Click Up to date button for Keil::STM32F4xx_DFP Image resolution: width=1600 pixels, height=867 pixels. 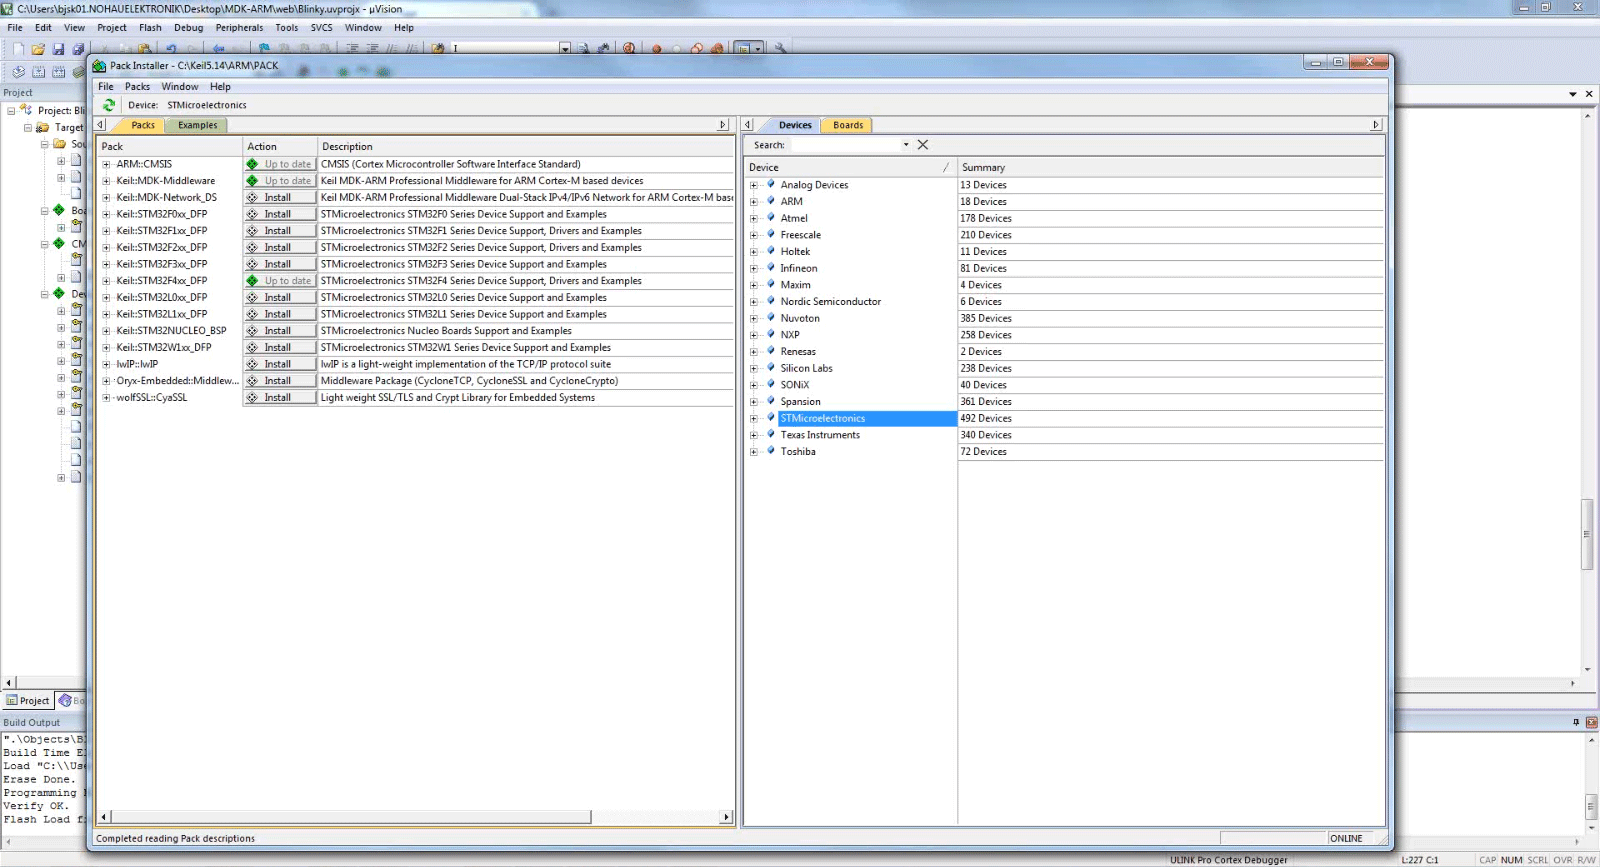pos(280,281)
